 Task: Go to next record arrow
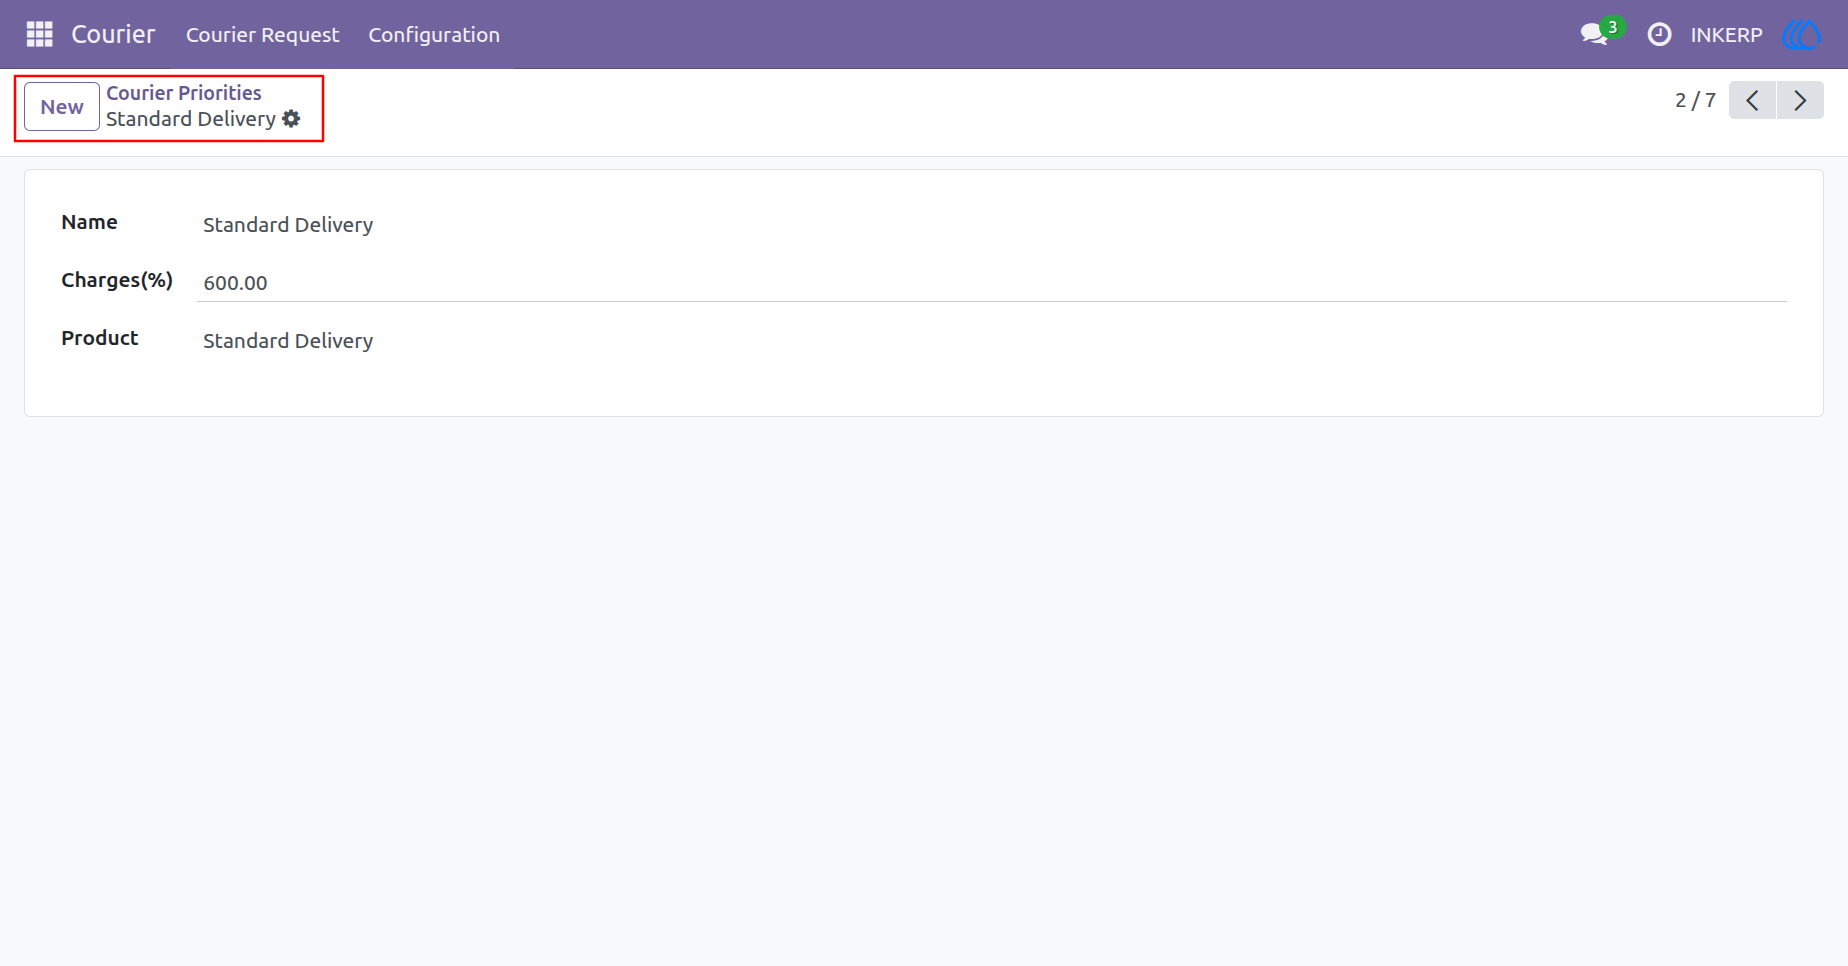(x=1800, y=100)
